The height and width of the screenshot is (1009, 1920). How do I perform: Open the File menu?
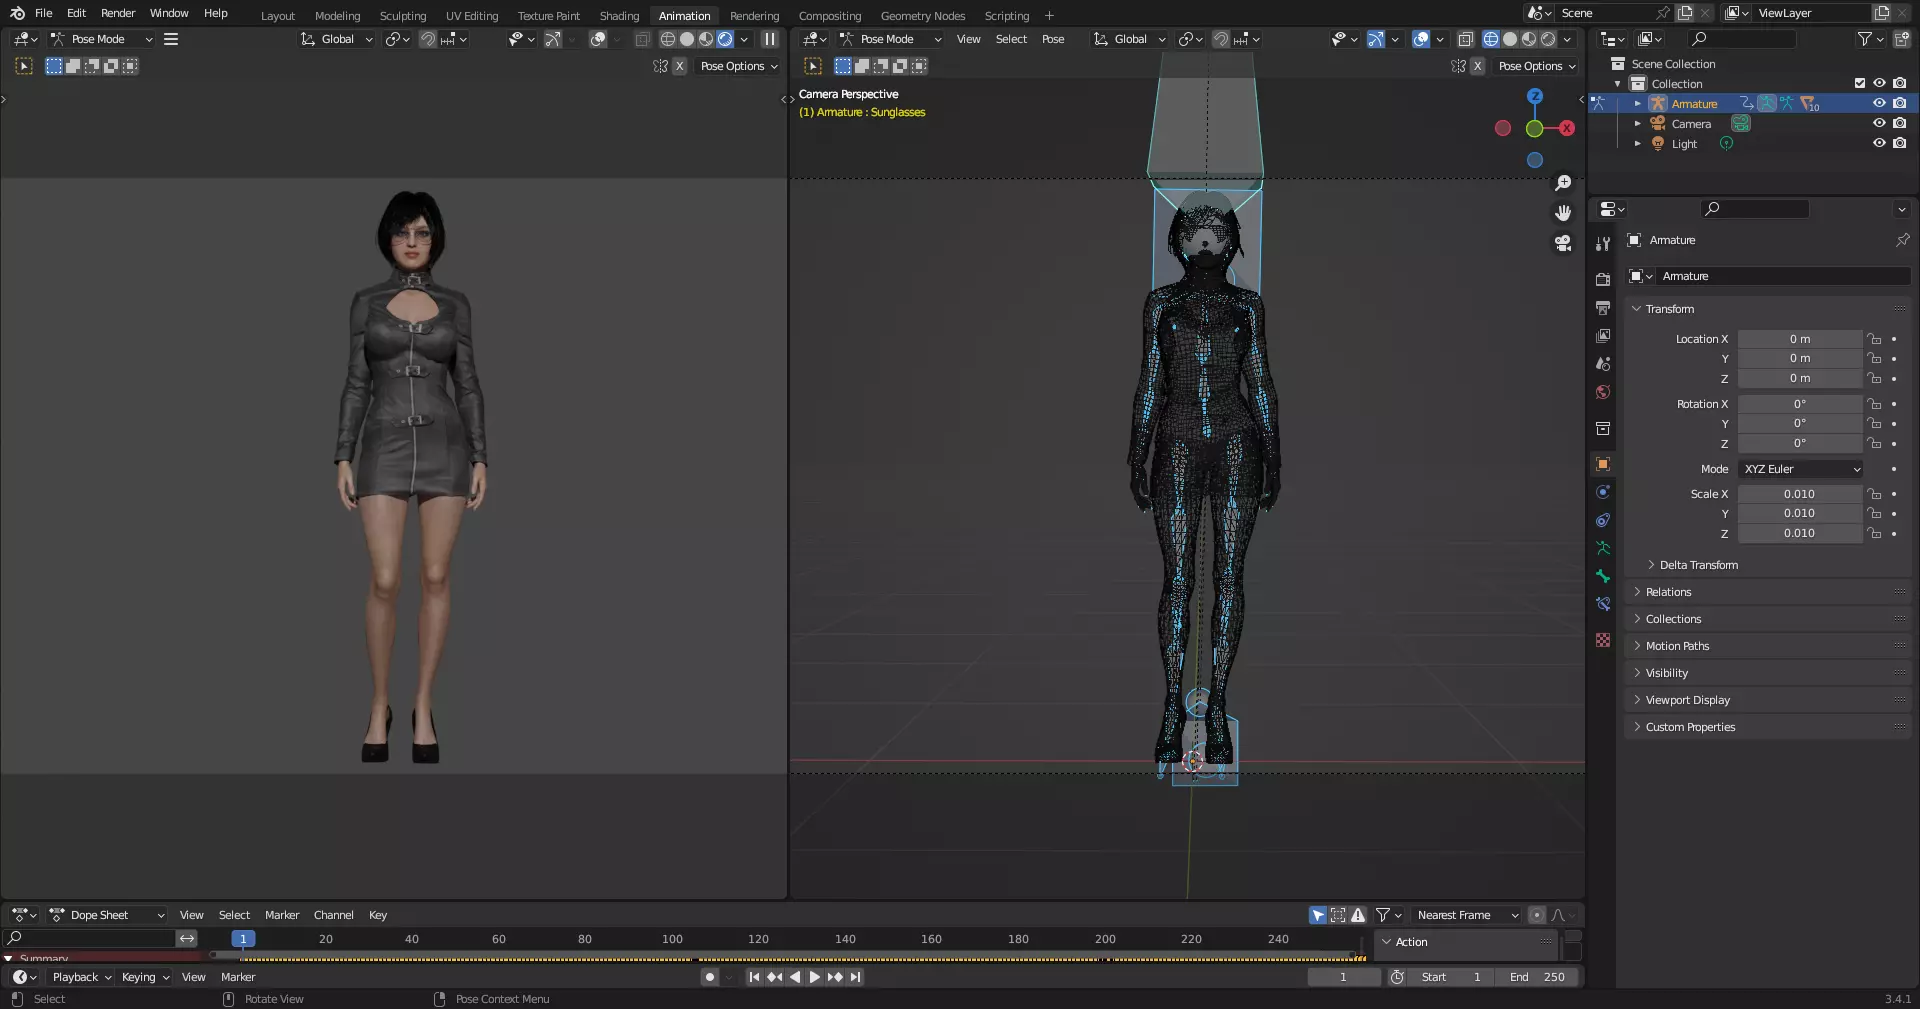click(43, 13)
